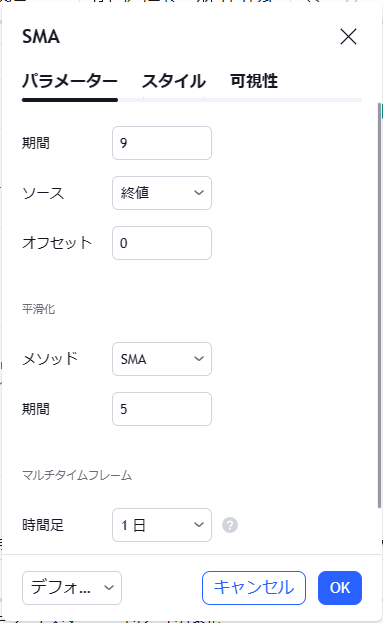This screenshot has height=623, width=383.
Task: Open the デフォ... defaults dropdown
Action: (x=72, y=588)
